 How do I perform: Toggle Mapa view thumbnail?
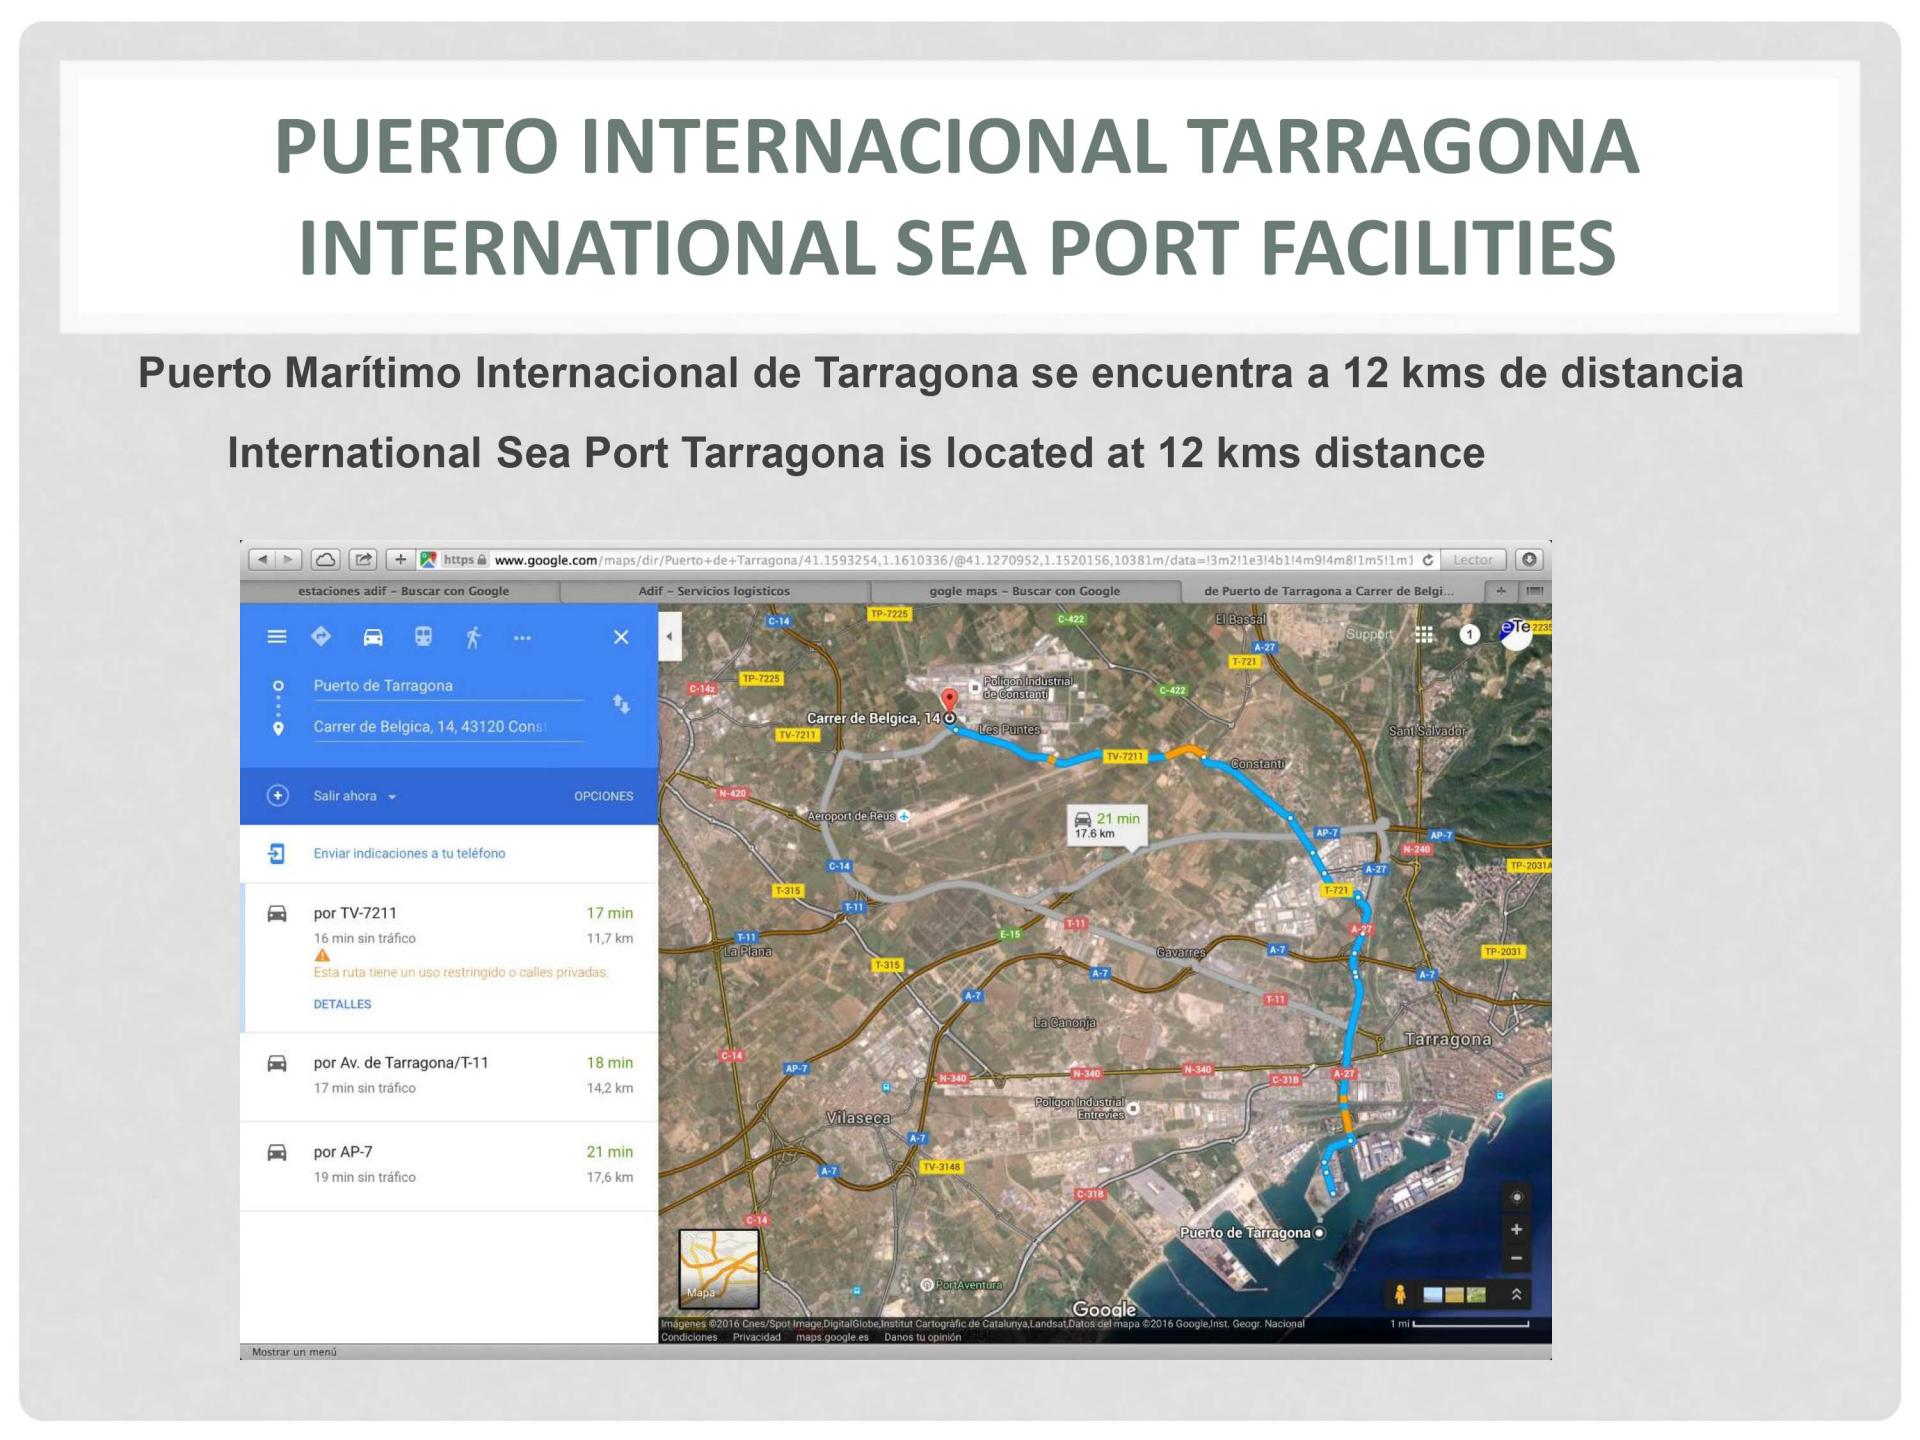(718, 1268)
